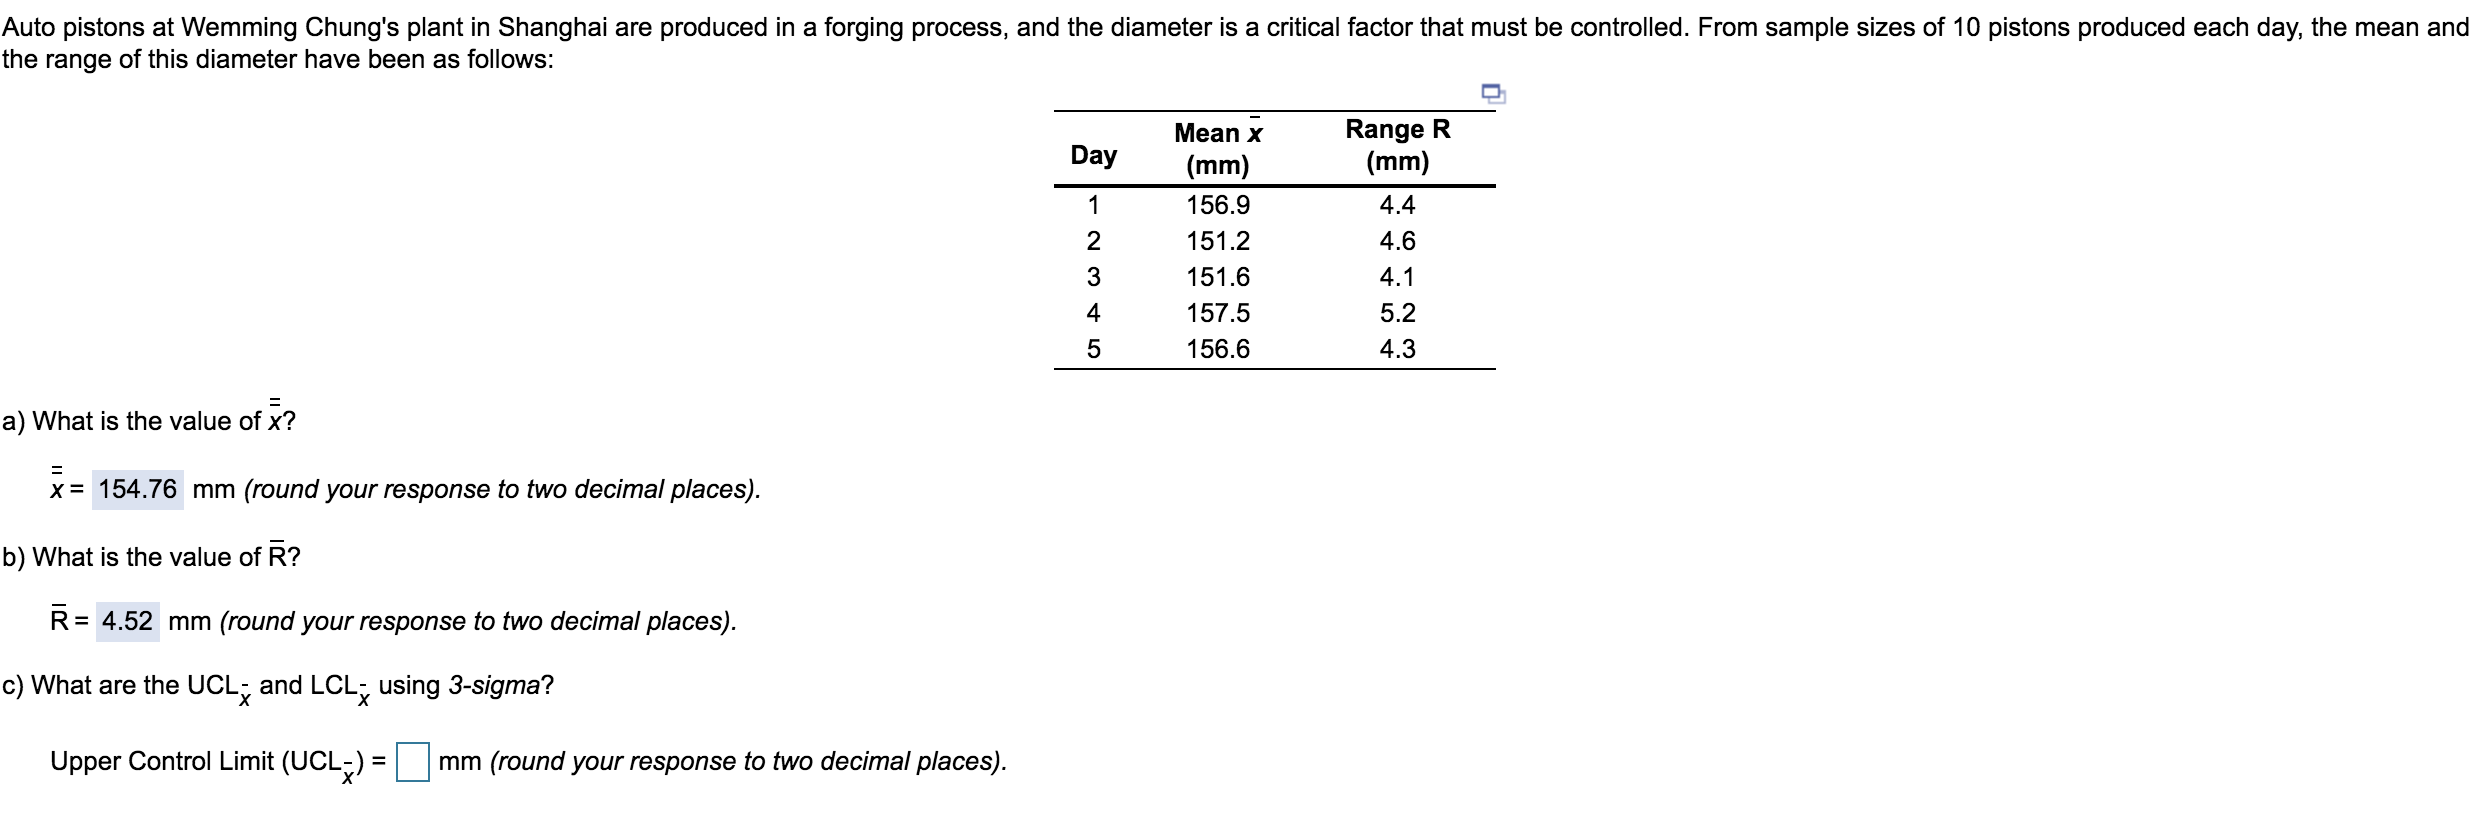
Task: Click the Mean x column header
Action: (1216, 142)
